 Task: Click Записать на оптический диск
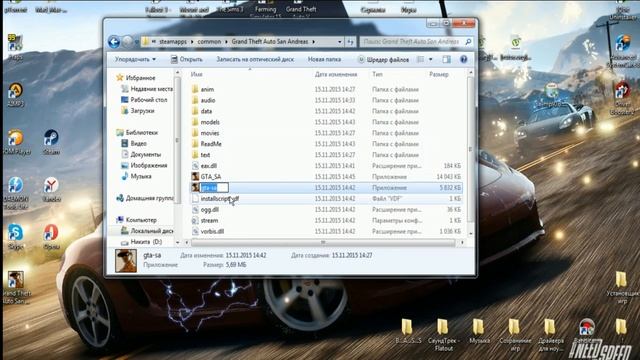pos(255,60)
